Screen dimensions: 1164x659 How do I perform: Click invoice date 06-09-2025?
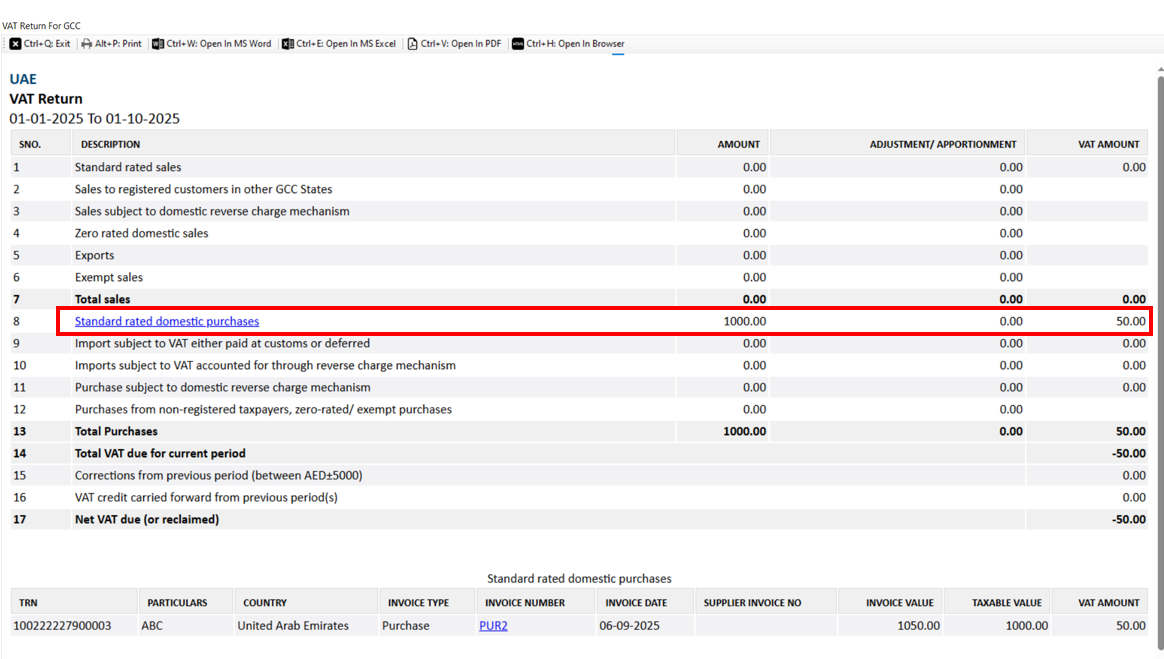tap(630, 626)
